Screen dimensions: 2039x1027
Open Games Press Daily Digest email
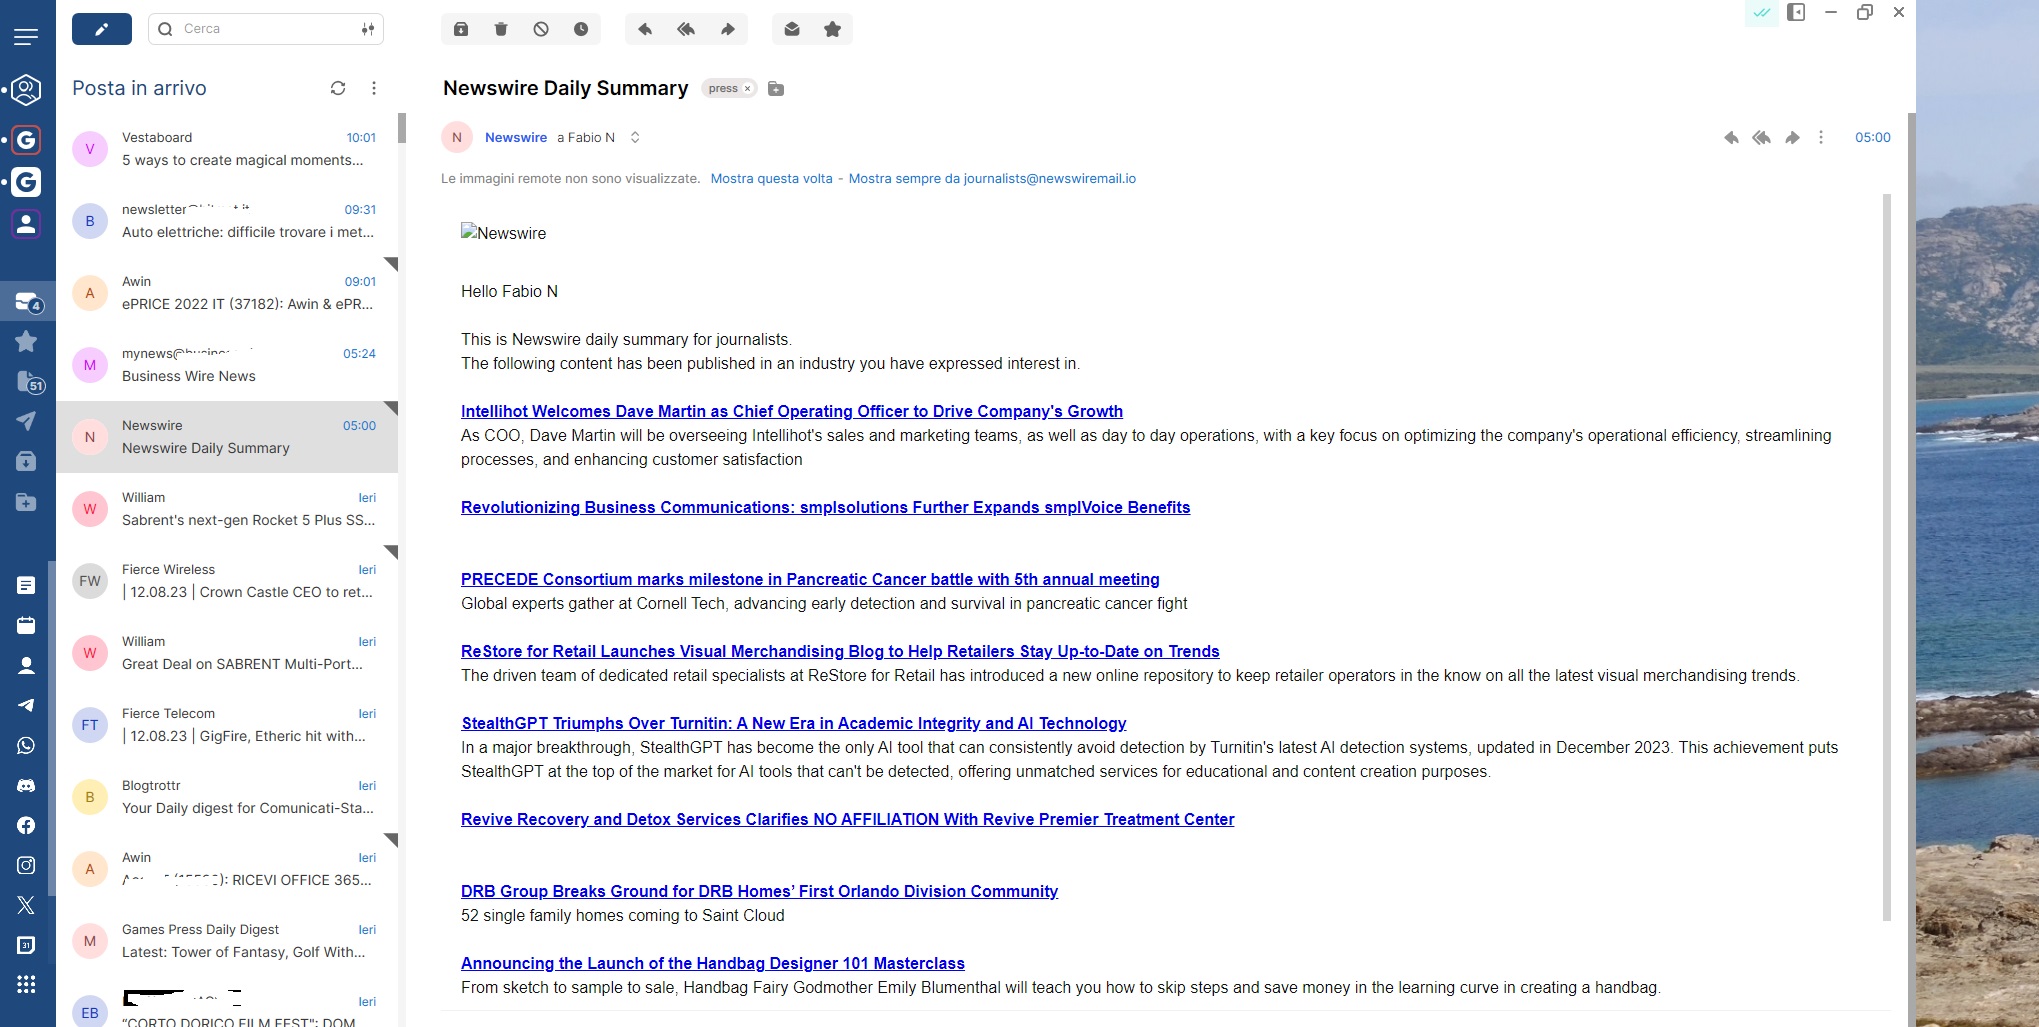pyautogui.click(x=227, y=941)
